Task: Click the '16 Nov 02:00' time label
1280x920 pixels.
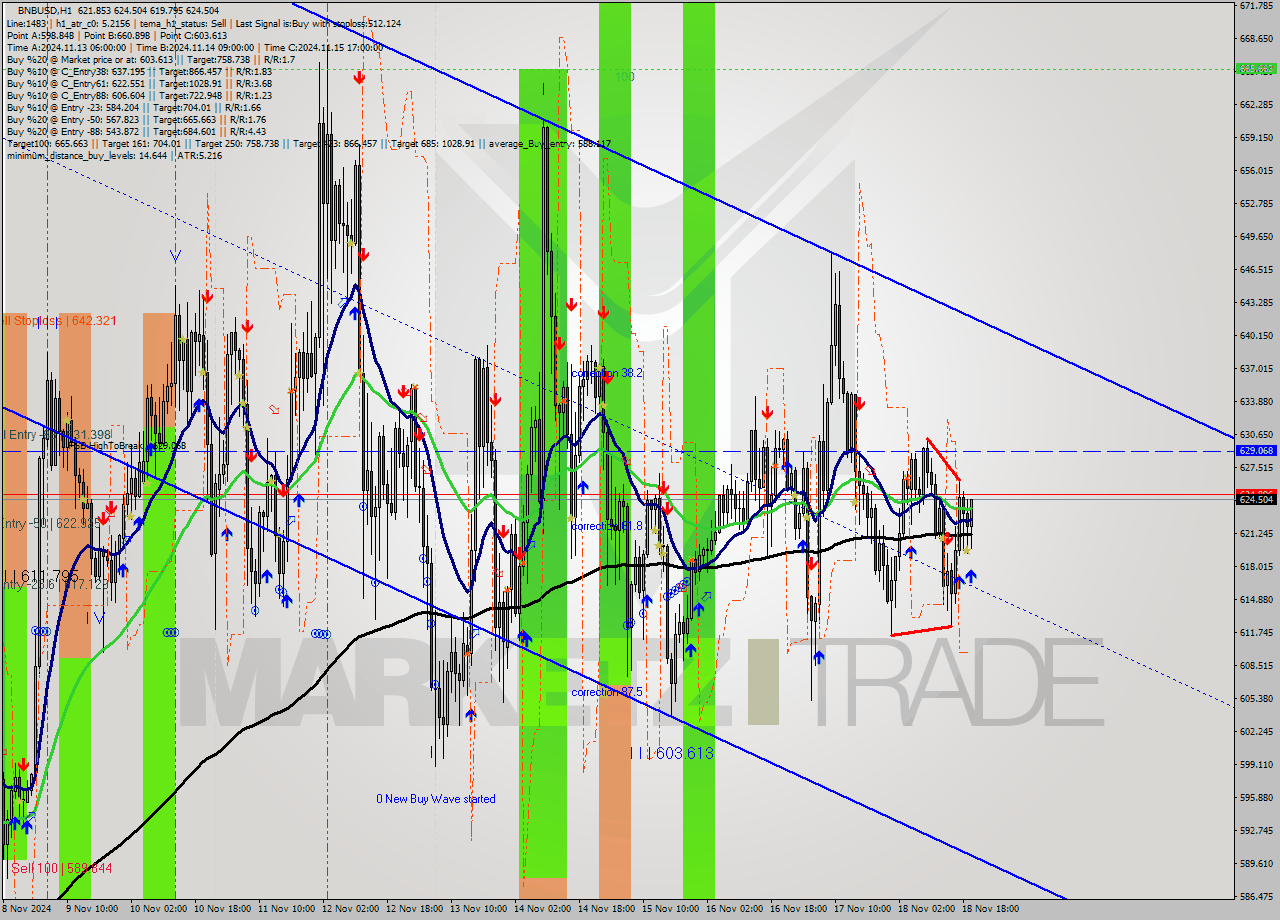Action: (734, 909)
